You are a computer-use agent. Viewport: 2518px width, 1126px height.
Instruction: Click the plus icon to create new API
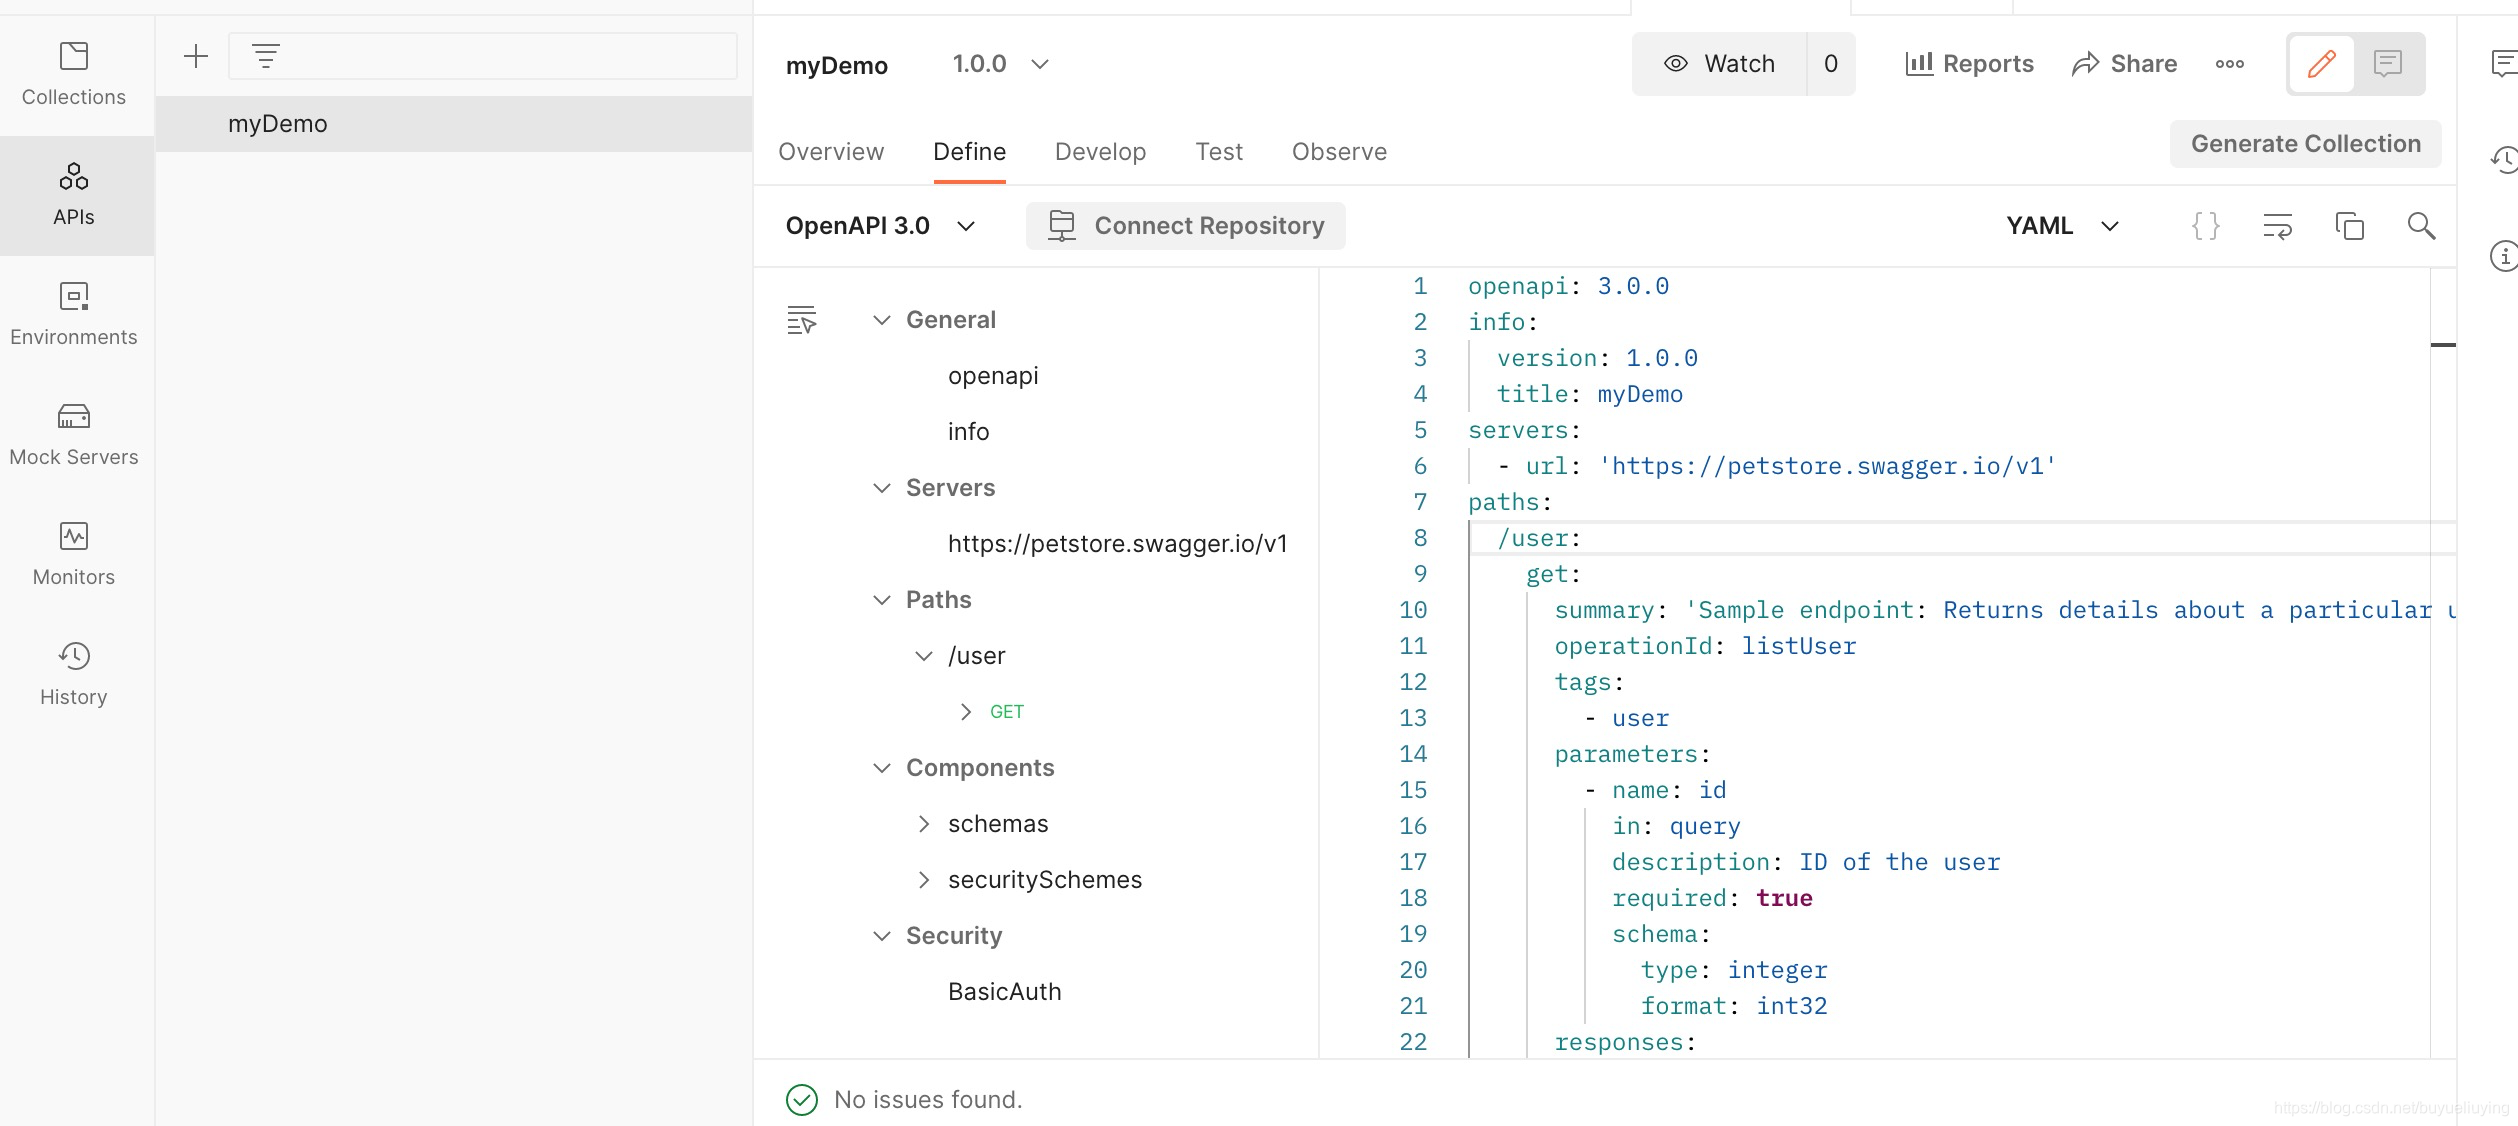[x=196, y=56]
